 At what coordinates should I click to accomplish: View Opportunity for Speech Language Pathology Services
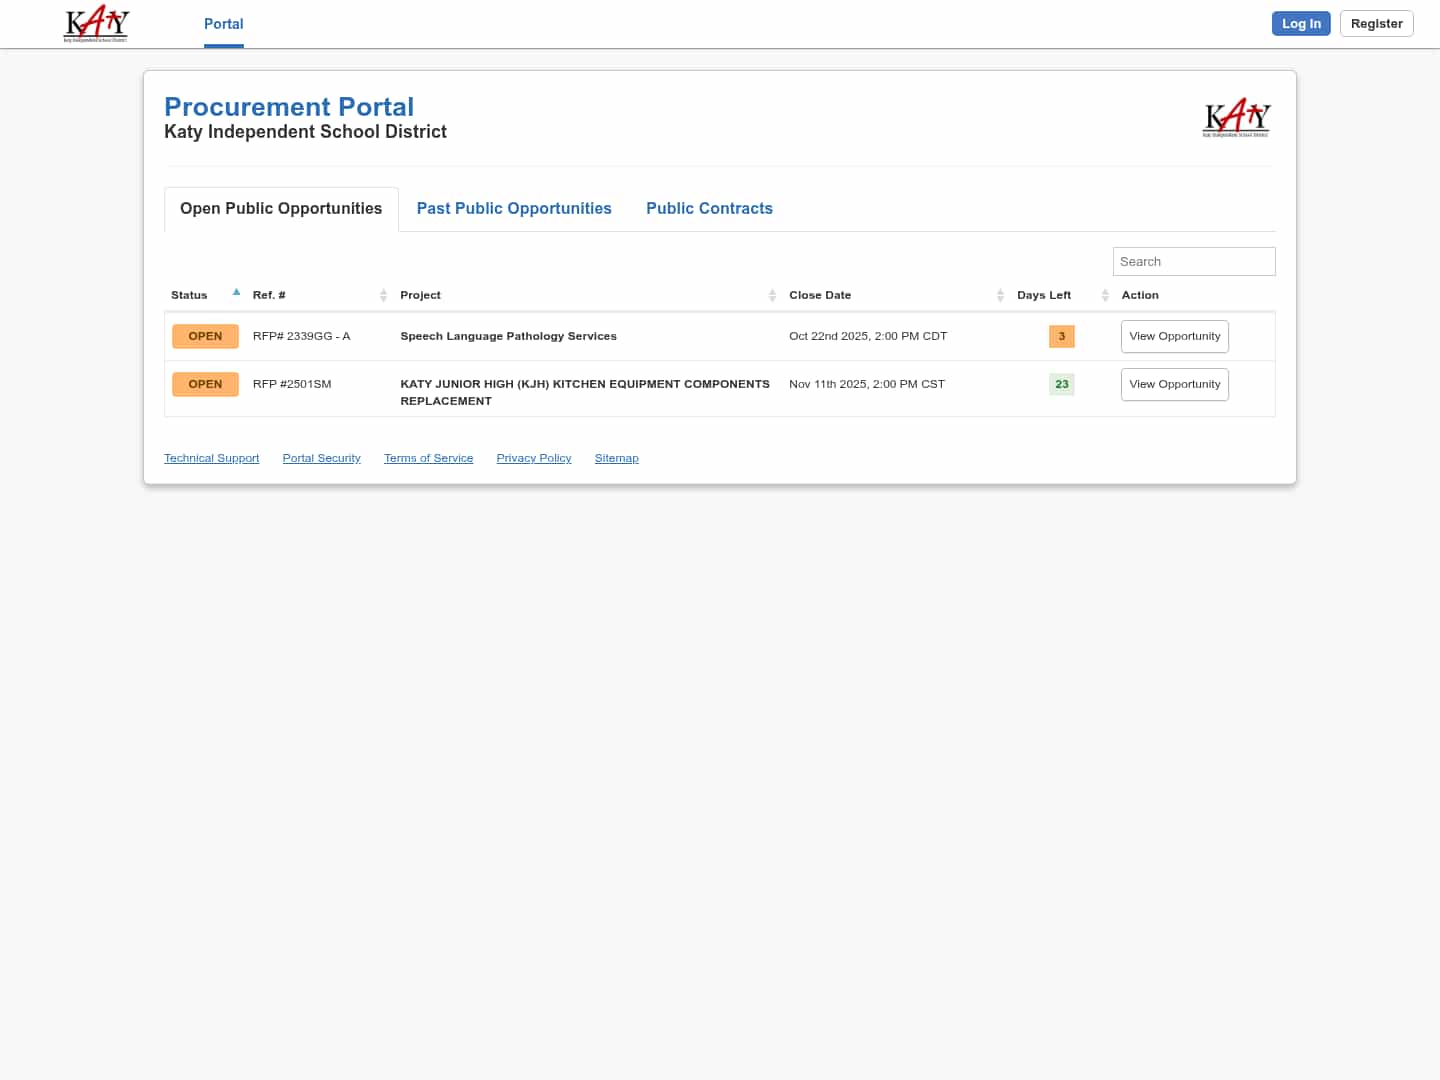click(1174, 336)
